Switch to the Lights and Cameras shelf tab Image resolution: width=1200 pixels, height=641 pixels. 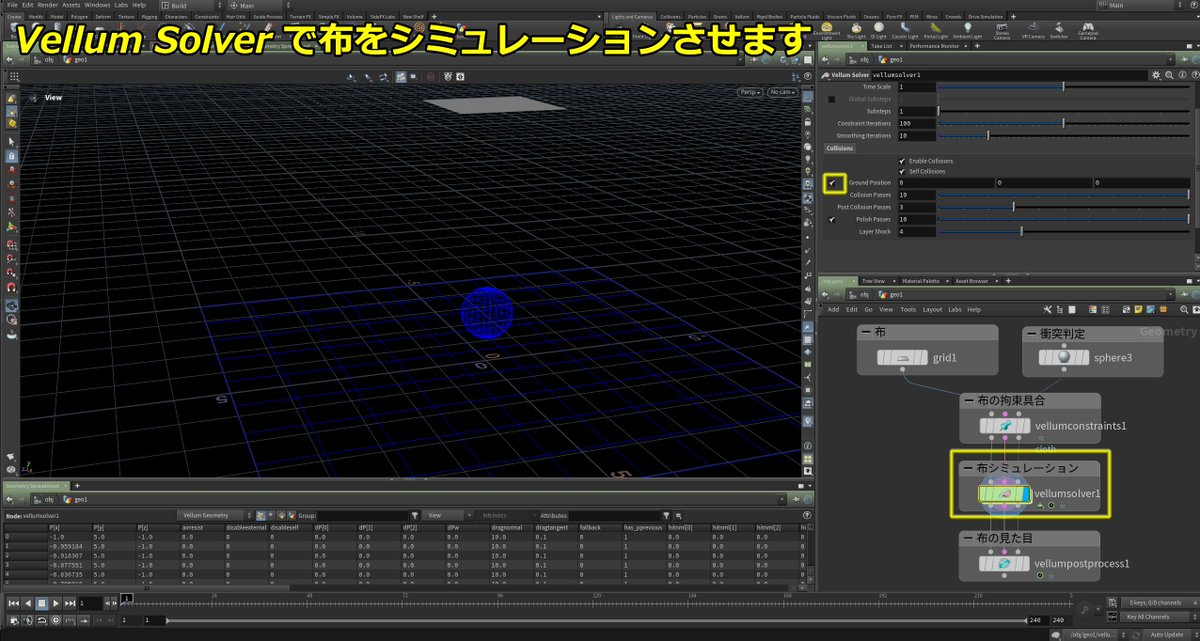tap(630, 16)
